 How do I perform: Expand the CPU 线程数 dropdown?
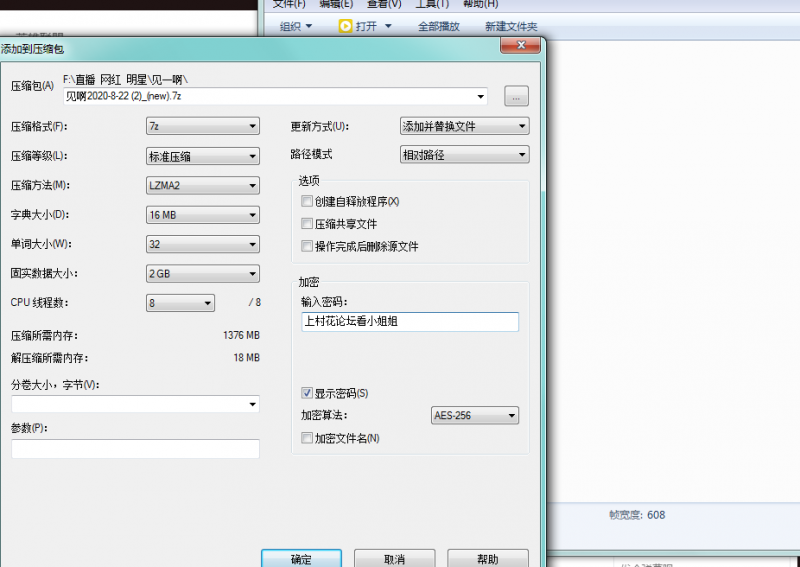[180, 302]
